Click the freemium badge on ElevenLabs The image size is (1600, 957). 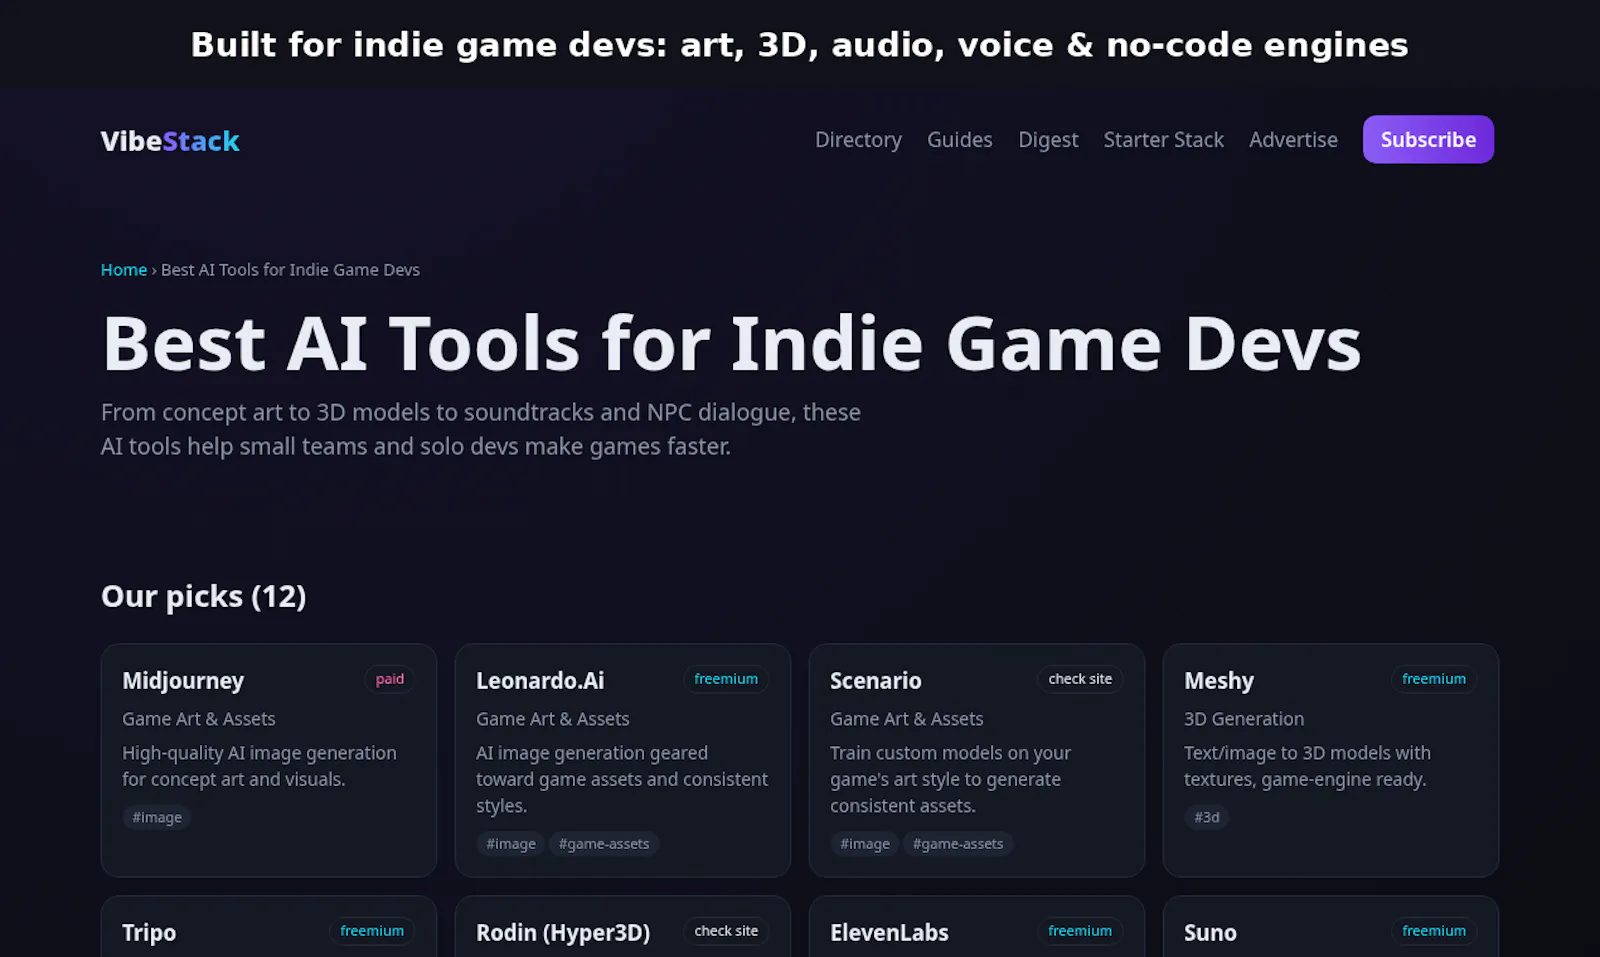[1080, 931]
